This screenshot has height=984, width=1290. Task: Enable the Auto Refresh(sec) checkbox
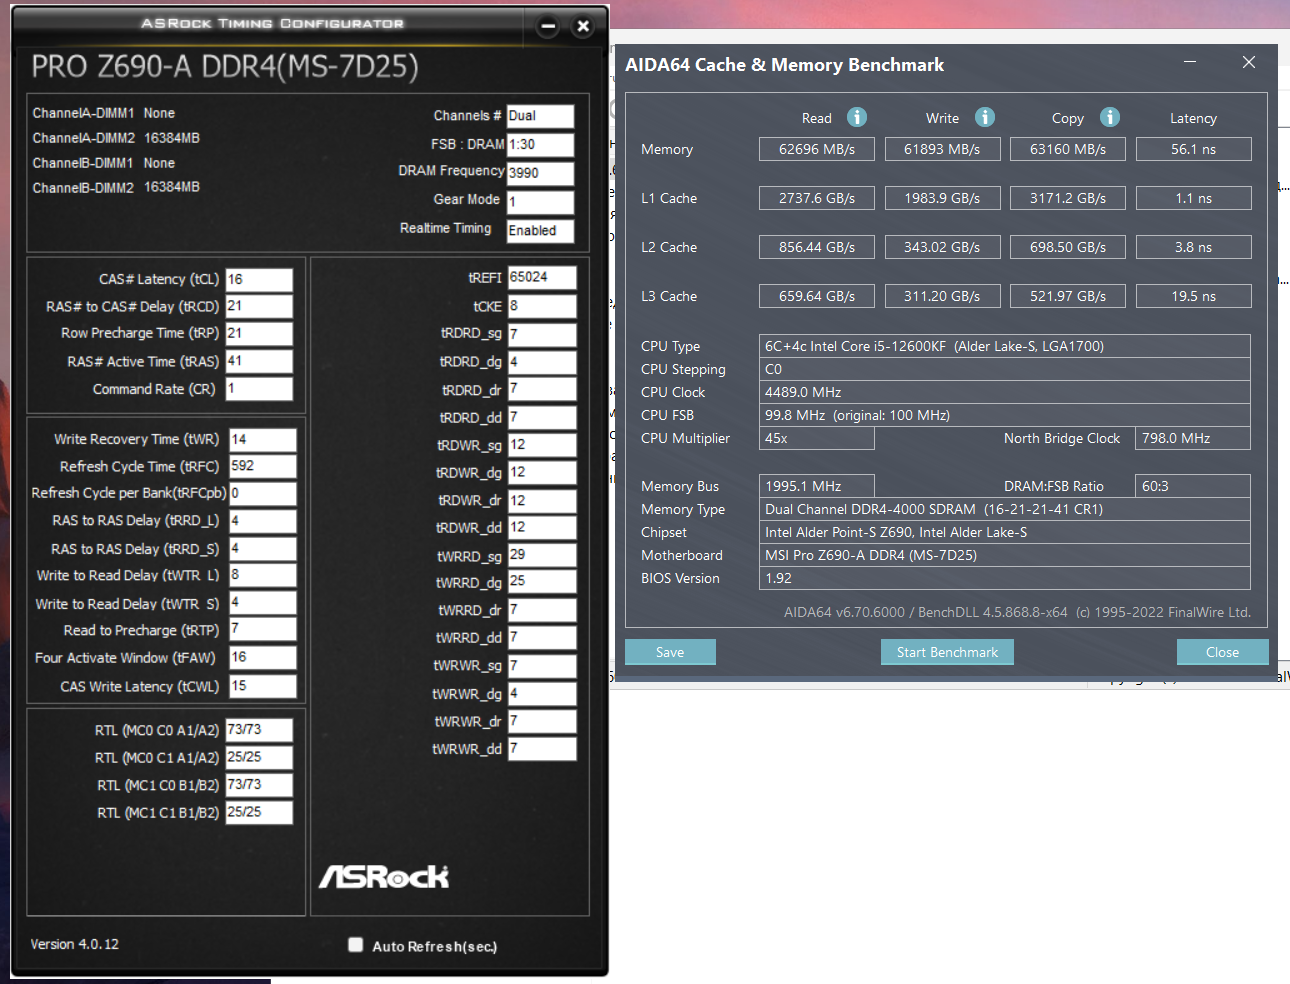pos(355,945)
